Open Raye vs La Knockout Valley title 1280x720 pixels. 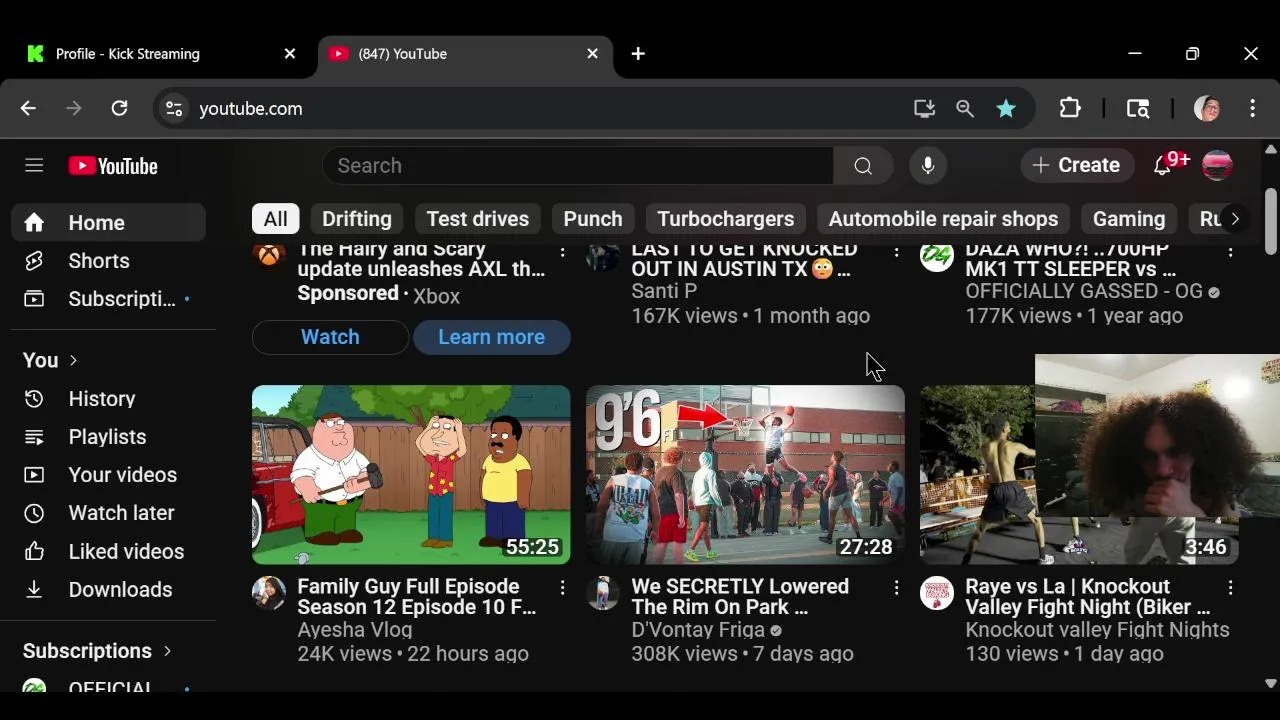(1087, 597)
